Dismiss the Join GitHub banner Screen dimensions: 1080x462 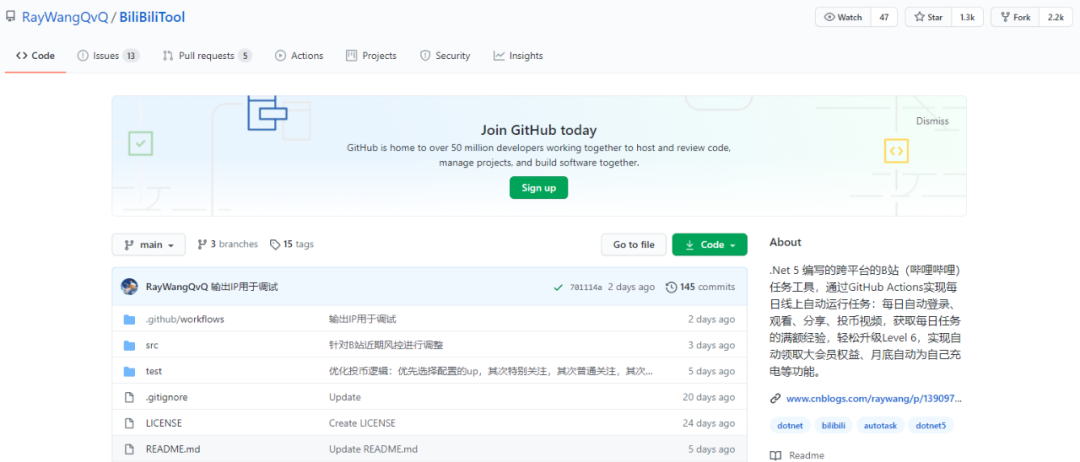(932, 121)
